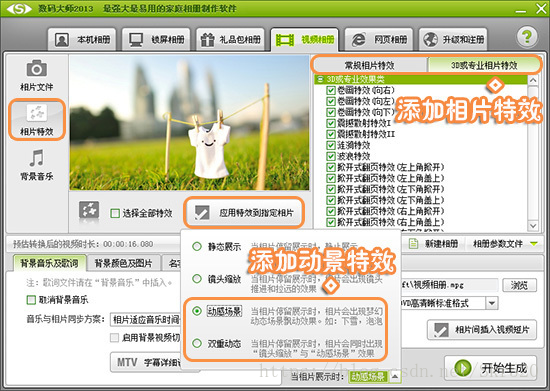Switch to 3D或专业相片特效 tab
550x391 pixels.
pyautogui.click(x=484, y=65)
